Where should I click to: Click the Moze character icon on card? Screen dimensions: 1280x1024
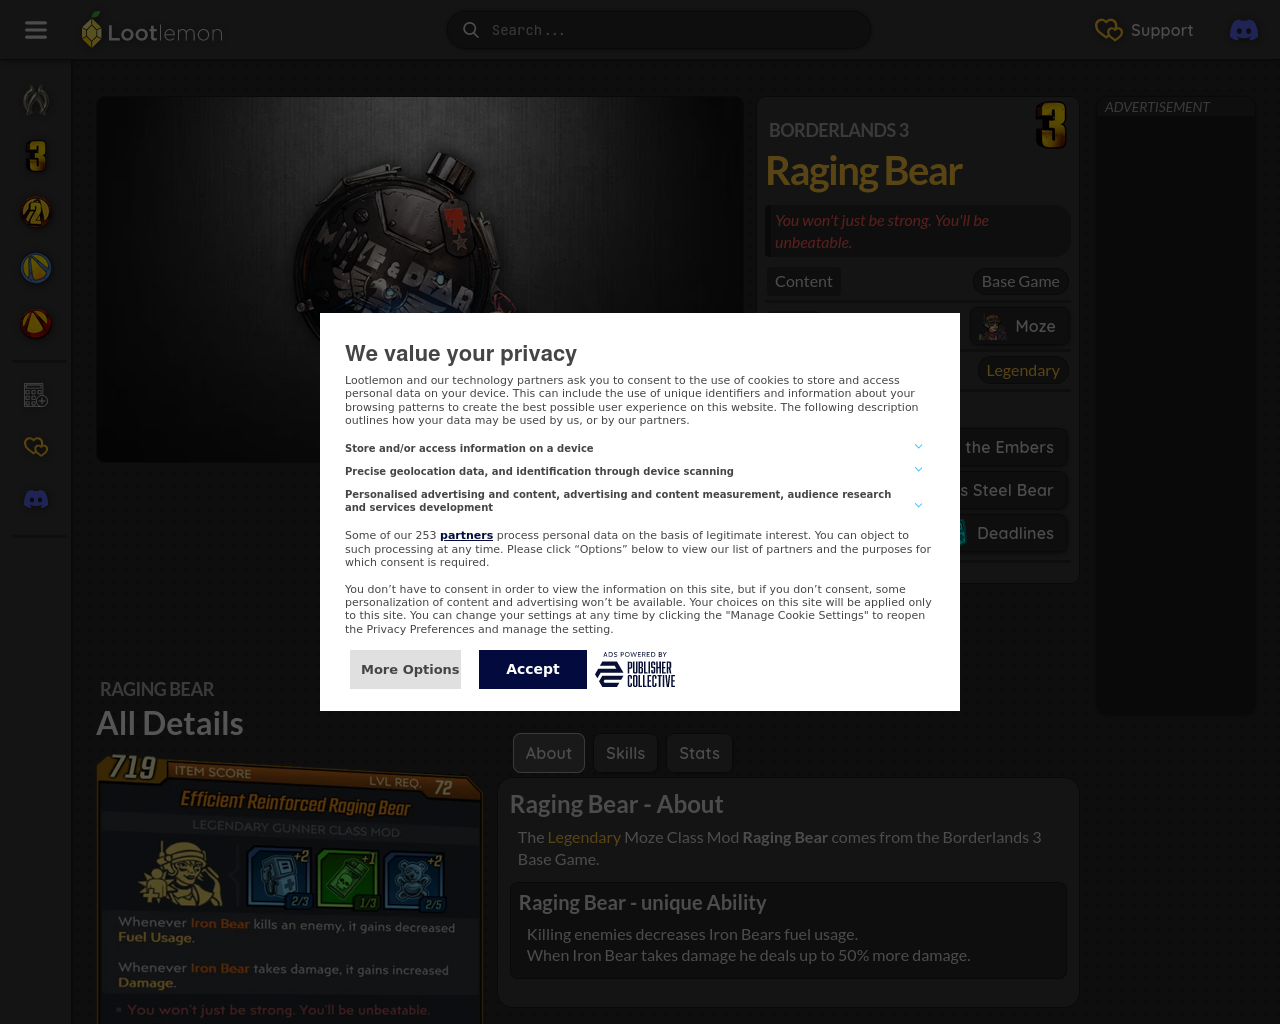(181, 873)
